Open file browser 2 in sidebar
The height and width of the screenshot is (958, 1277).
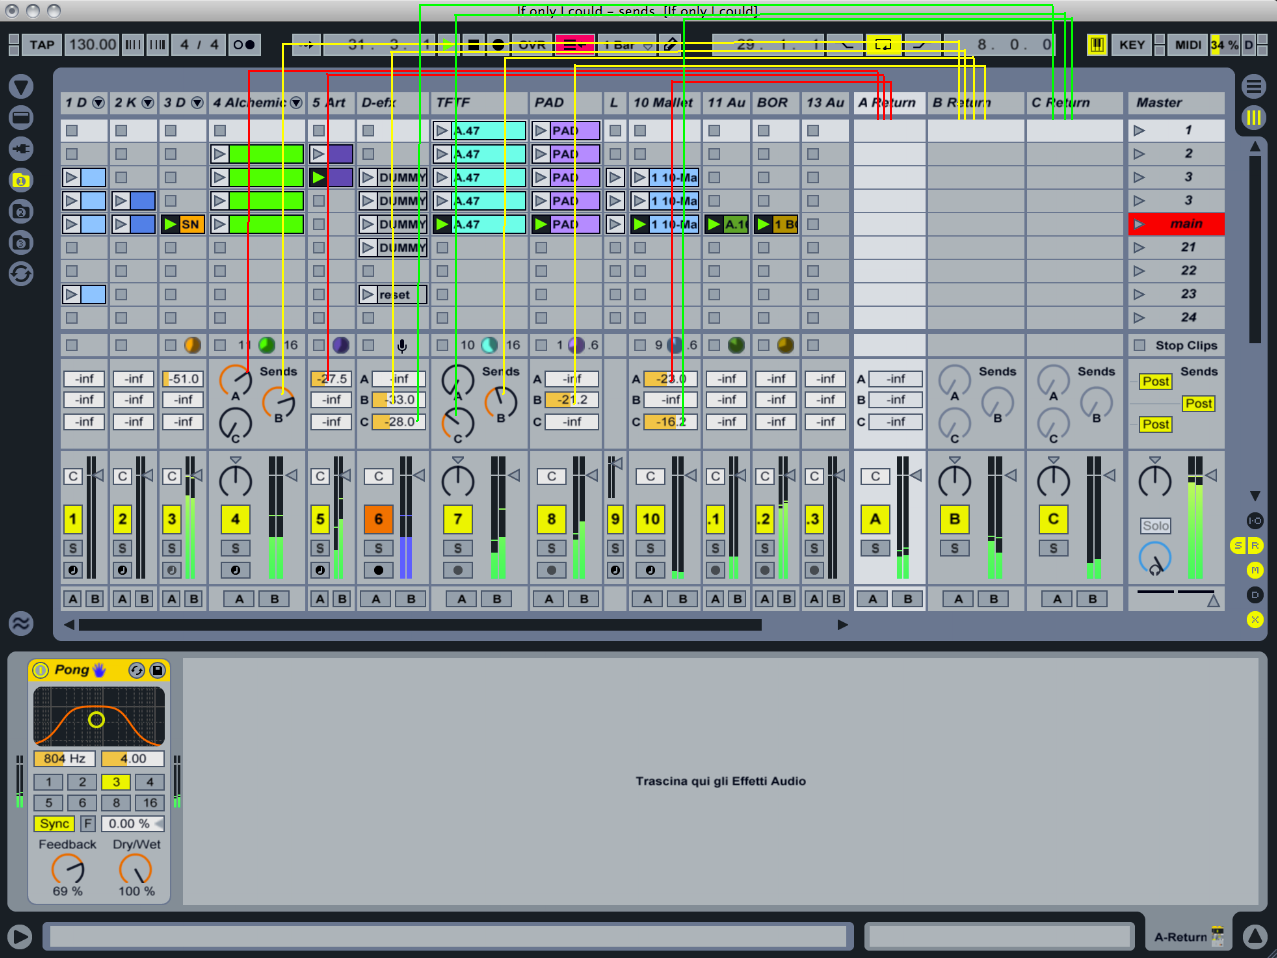tap(21, 211)
